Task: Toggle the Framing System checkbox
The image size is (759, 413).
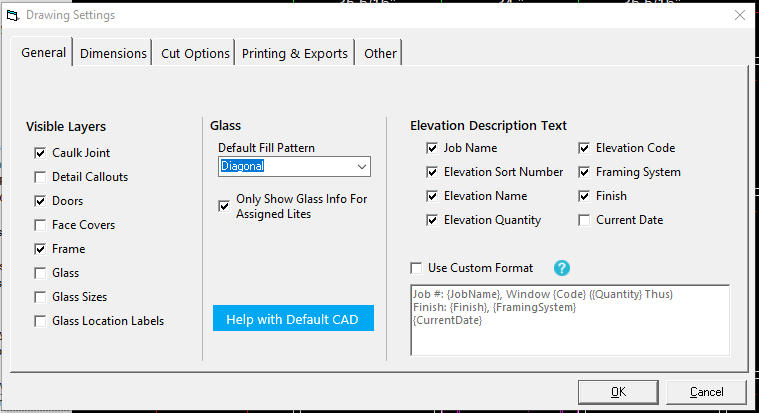Action: pos(584,172)
